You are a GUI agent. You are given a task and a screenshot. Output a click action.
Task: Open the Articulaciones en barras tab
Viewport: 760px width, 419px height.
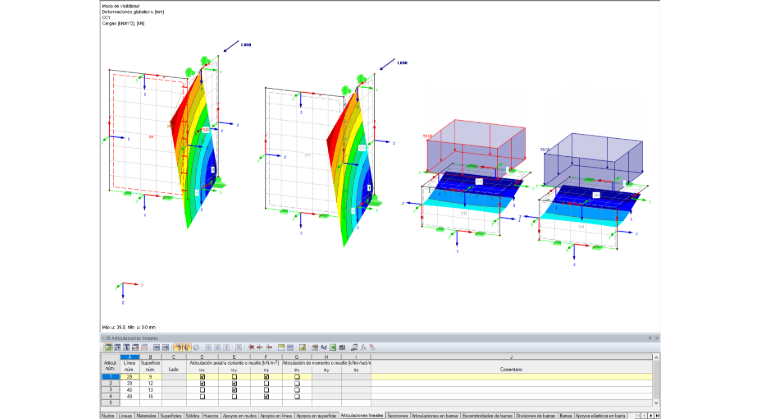click(x=435, y=416)
